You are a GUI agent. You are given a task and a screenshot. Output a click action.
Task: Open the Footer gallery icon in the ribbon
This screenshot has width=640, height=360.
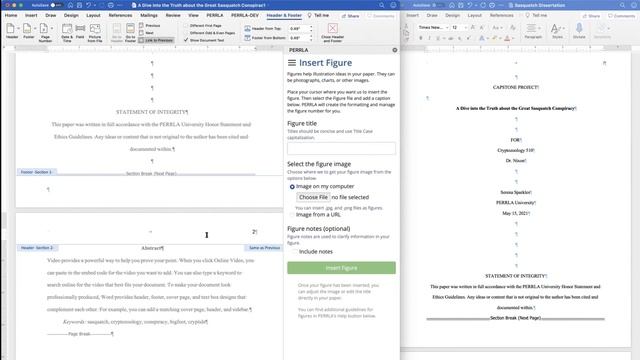(x=27, y=29)
